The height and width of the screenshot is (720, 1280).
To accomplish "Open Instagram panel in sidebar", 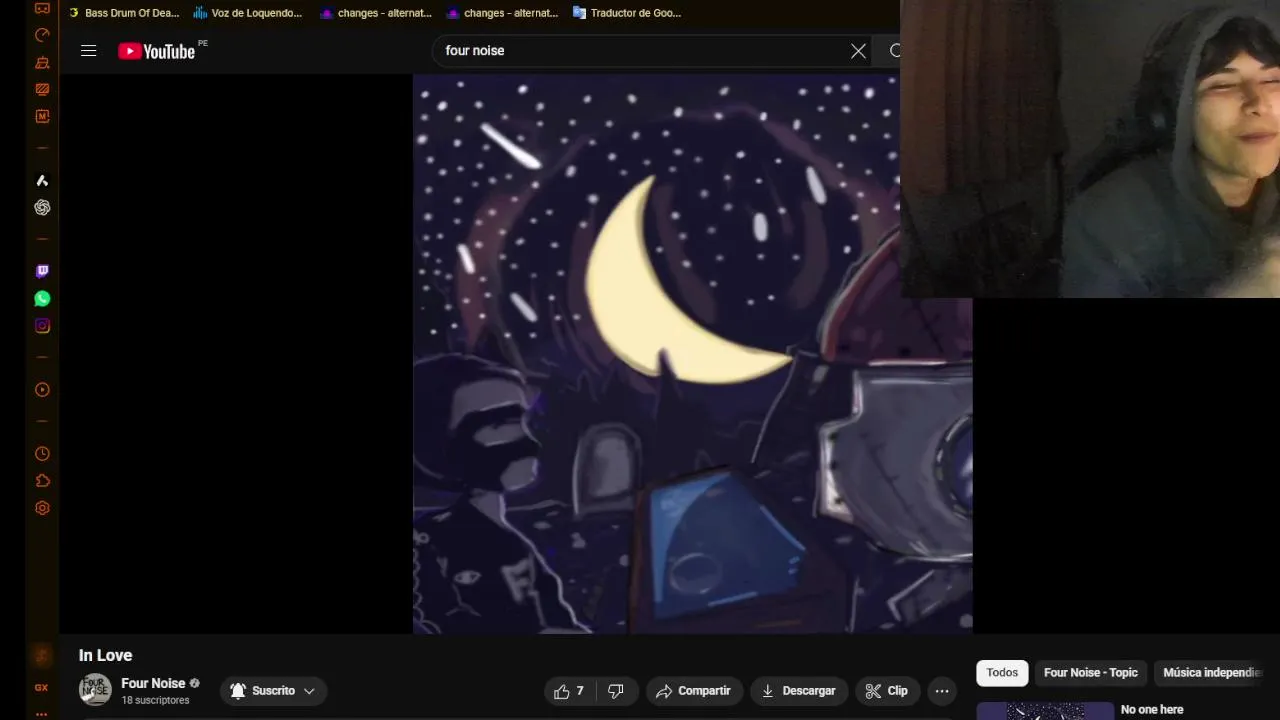I will coord(42,326).
